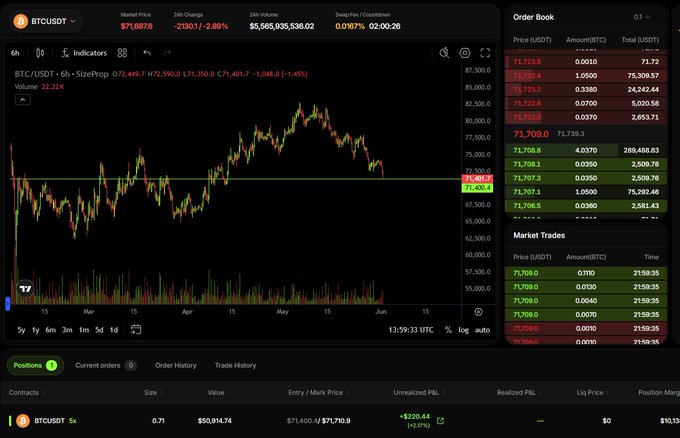Click the Bitcoin icon in BTCUSDT position row
Screen dimensions: 680x438
[x=23, y=421]
